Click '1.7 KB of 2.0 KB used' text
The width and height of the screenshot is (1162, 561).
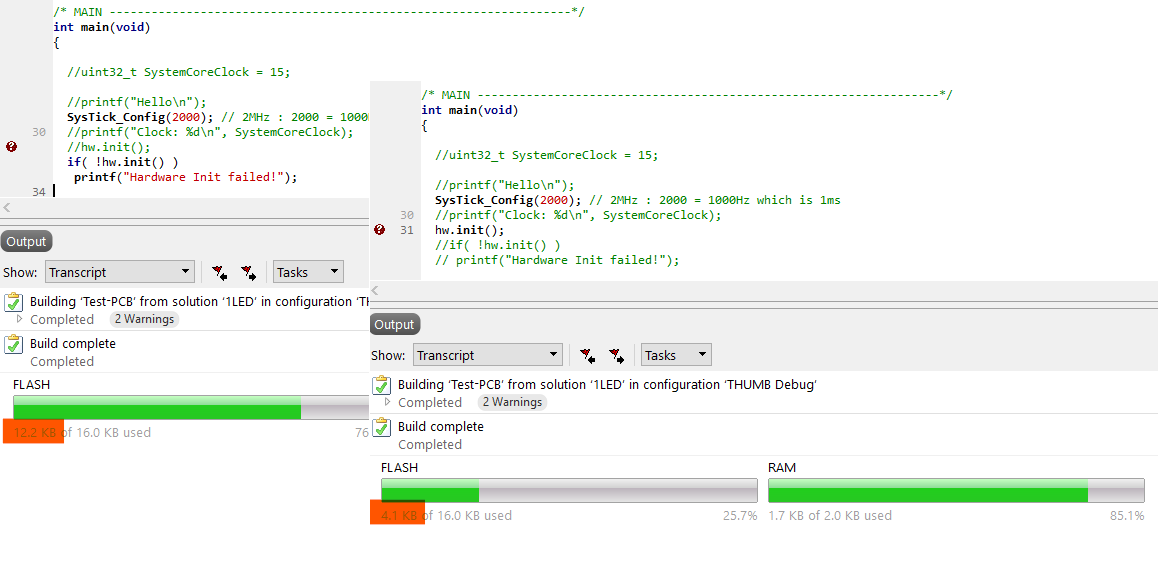(x=830, y=515)
